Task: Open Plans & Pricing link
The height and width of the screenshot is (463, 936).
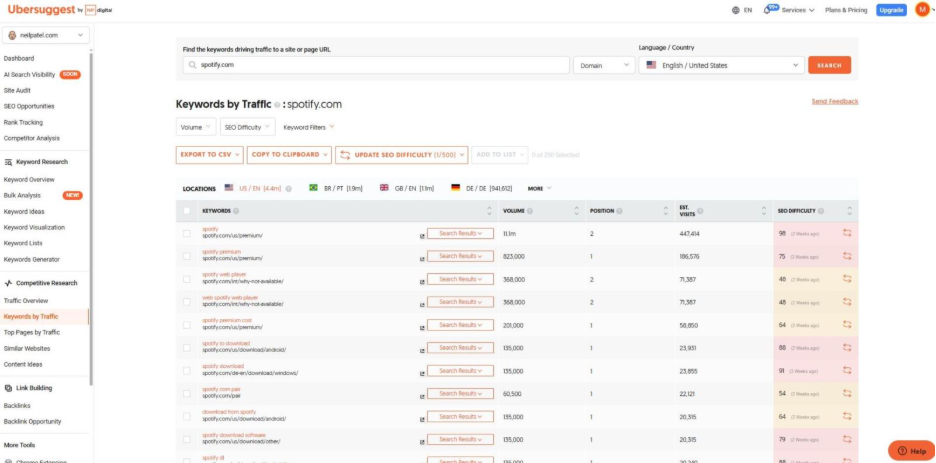Action: click(x=846, y=10)
